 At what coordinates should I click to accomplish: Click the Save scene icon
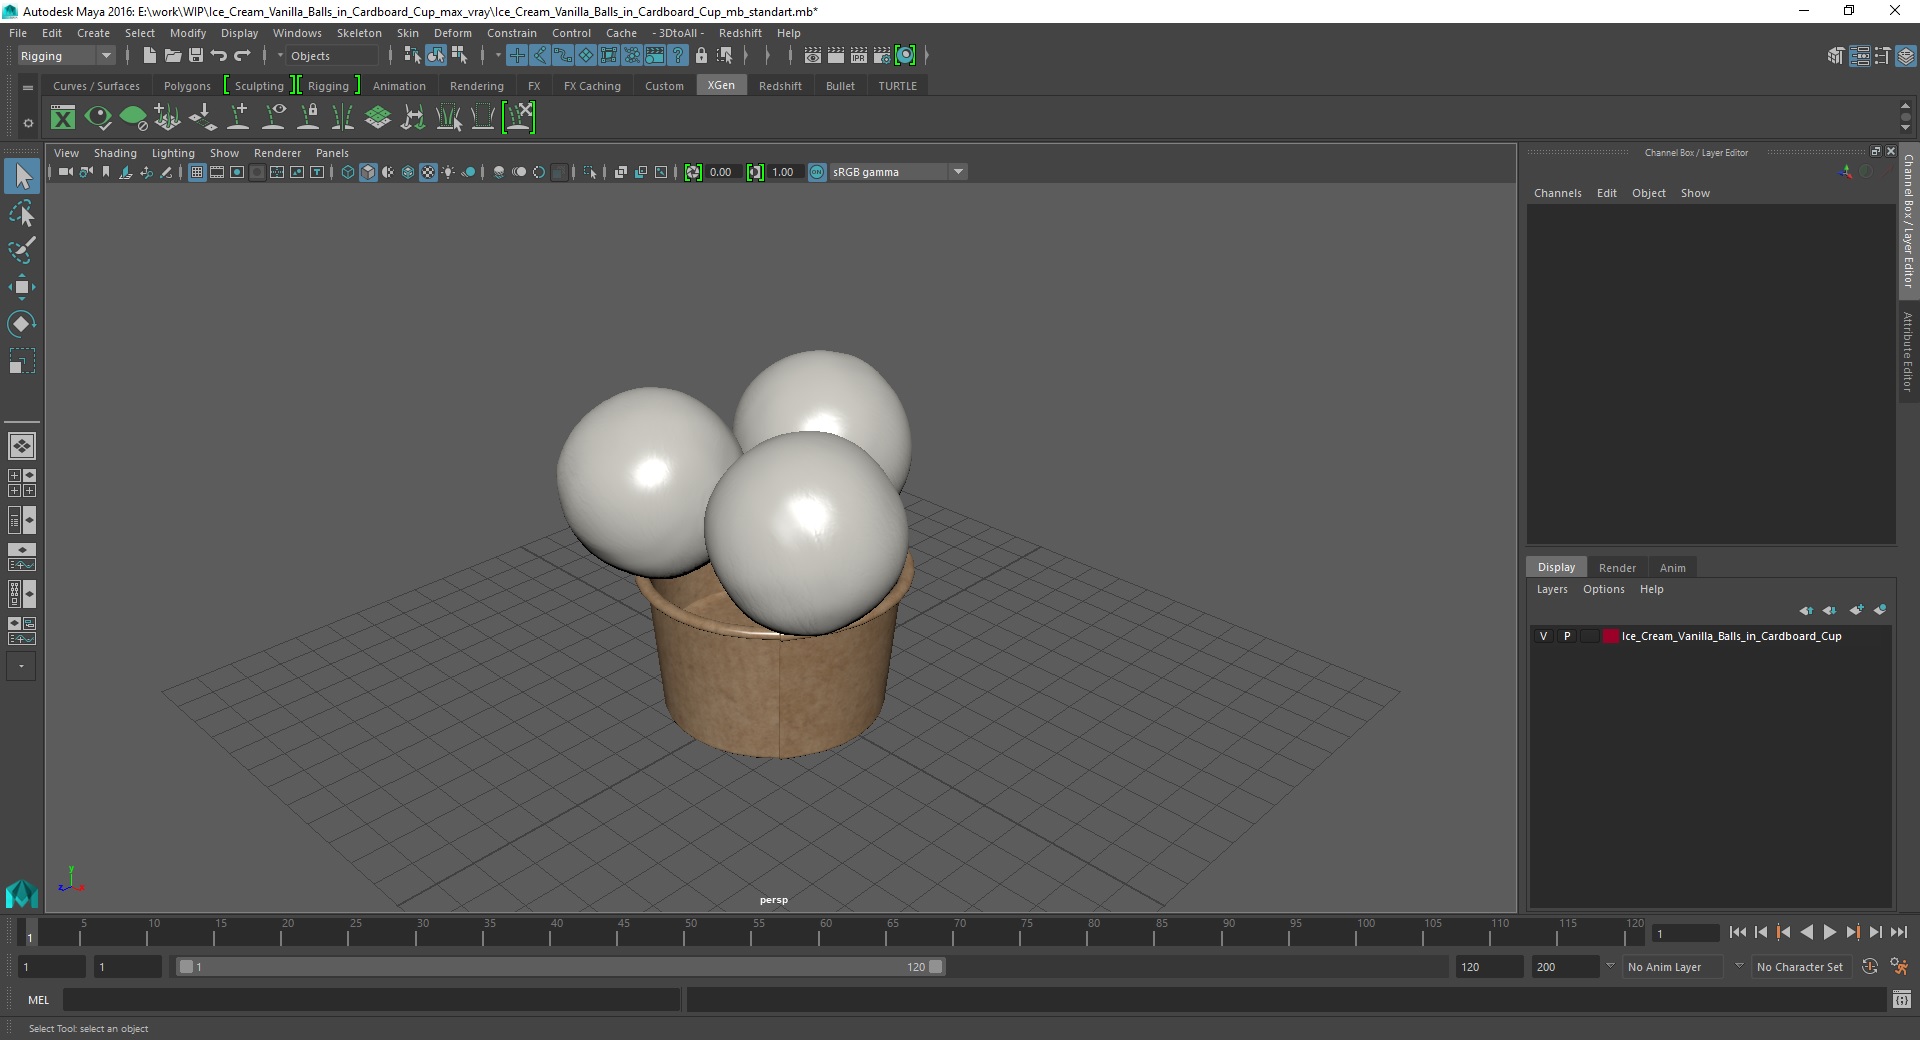click(196, 56)
